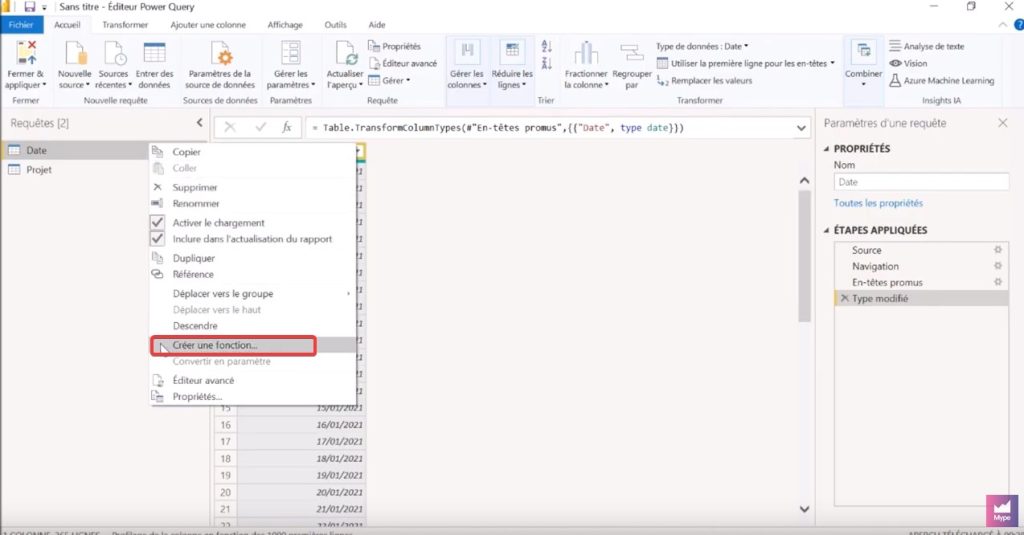Click the save icon in title bar

(x=29, y=7)
